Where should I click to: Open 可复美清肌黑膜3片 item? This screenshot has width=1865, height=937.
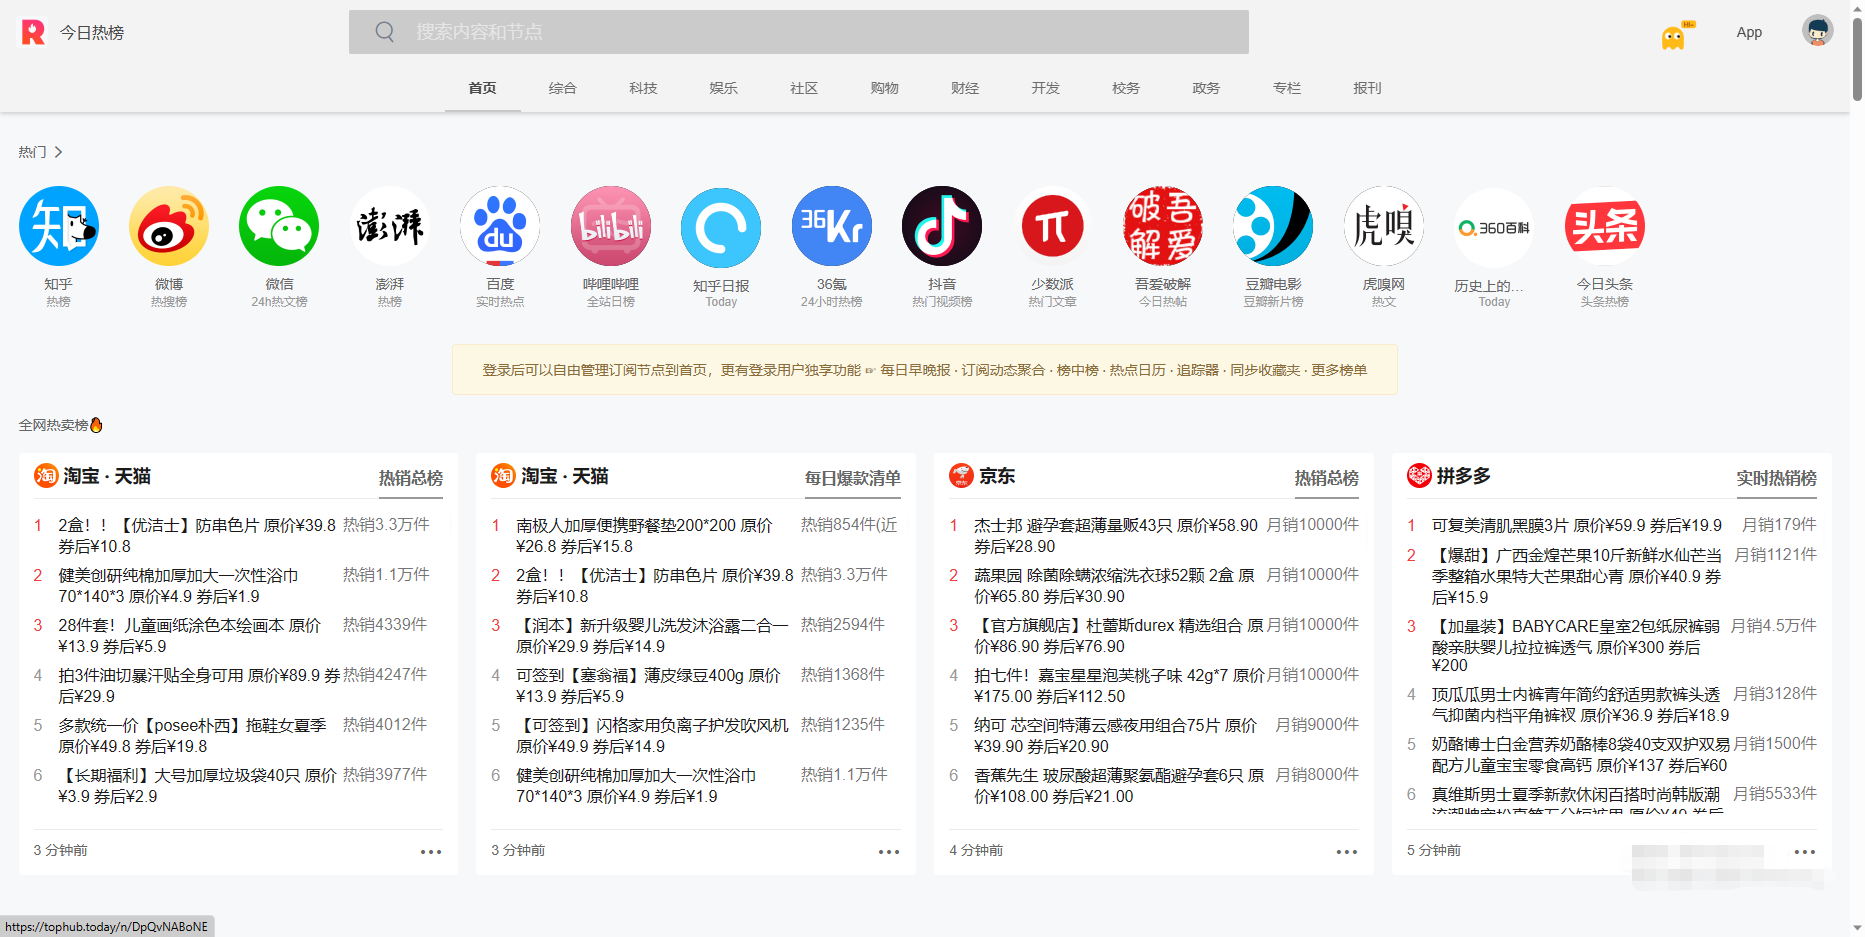click(1577, 525)
